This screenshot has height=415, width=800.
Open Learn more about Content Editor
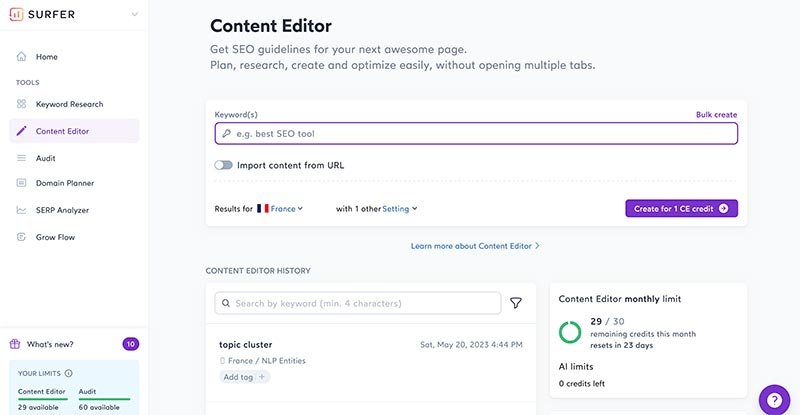point(475,246)
